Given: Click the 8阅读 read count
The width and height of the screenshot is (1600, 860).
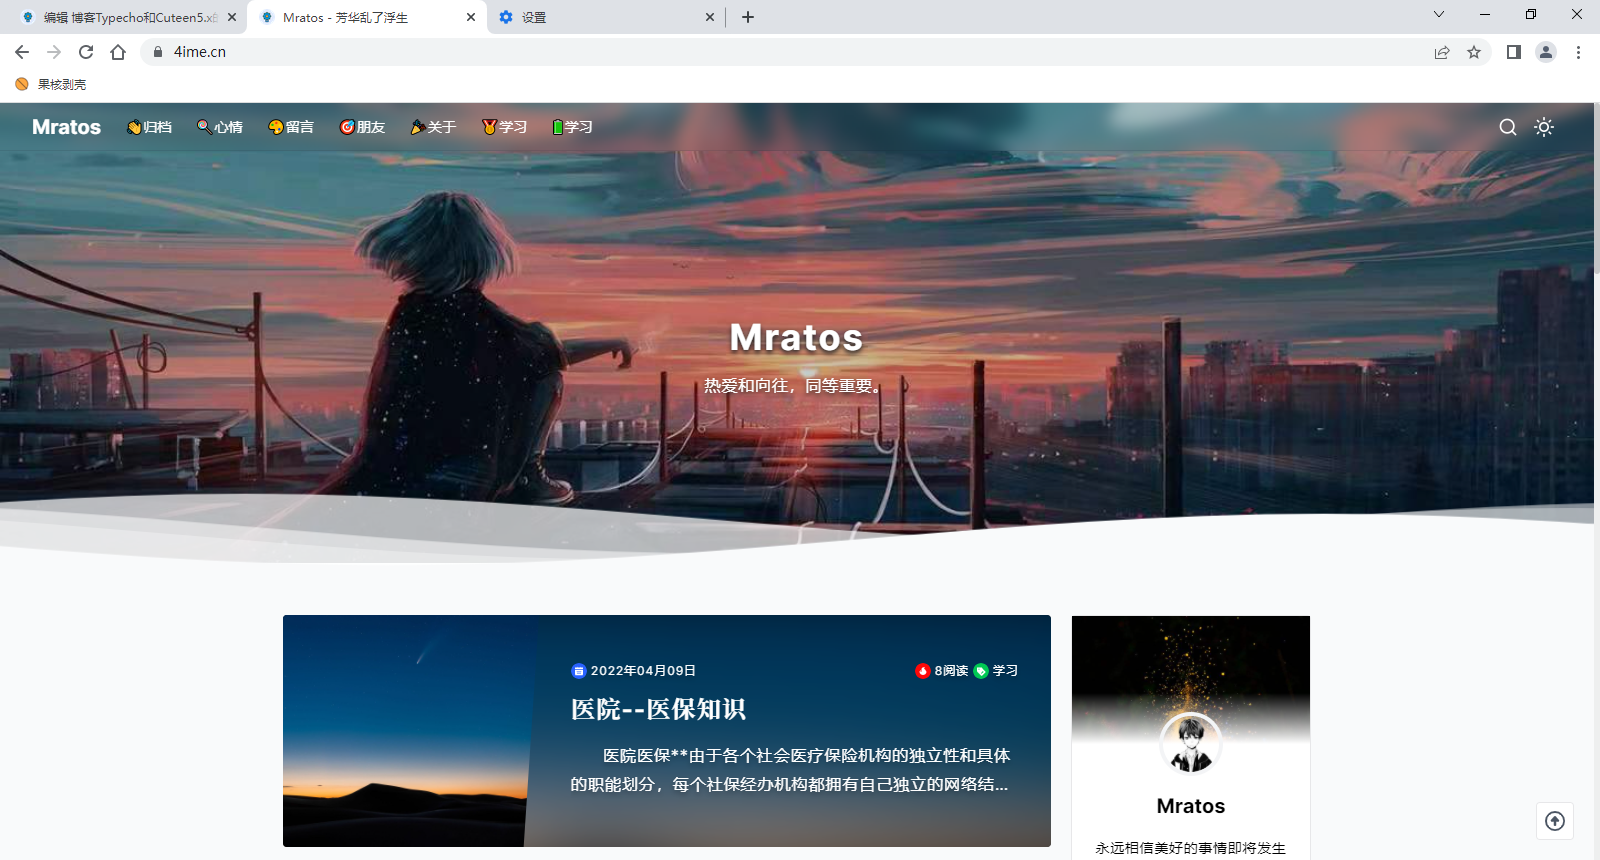Looking at the screenshot, I should [x=951, y=671].
